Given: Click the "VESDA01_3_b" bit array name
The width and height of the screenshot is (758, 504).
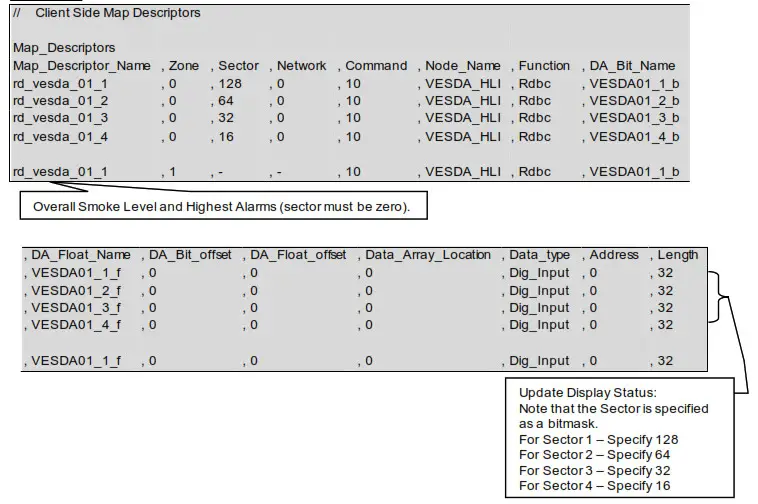Looking at the screenshot, I should [x=634, y=118].
